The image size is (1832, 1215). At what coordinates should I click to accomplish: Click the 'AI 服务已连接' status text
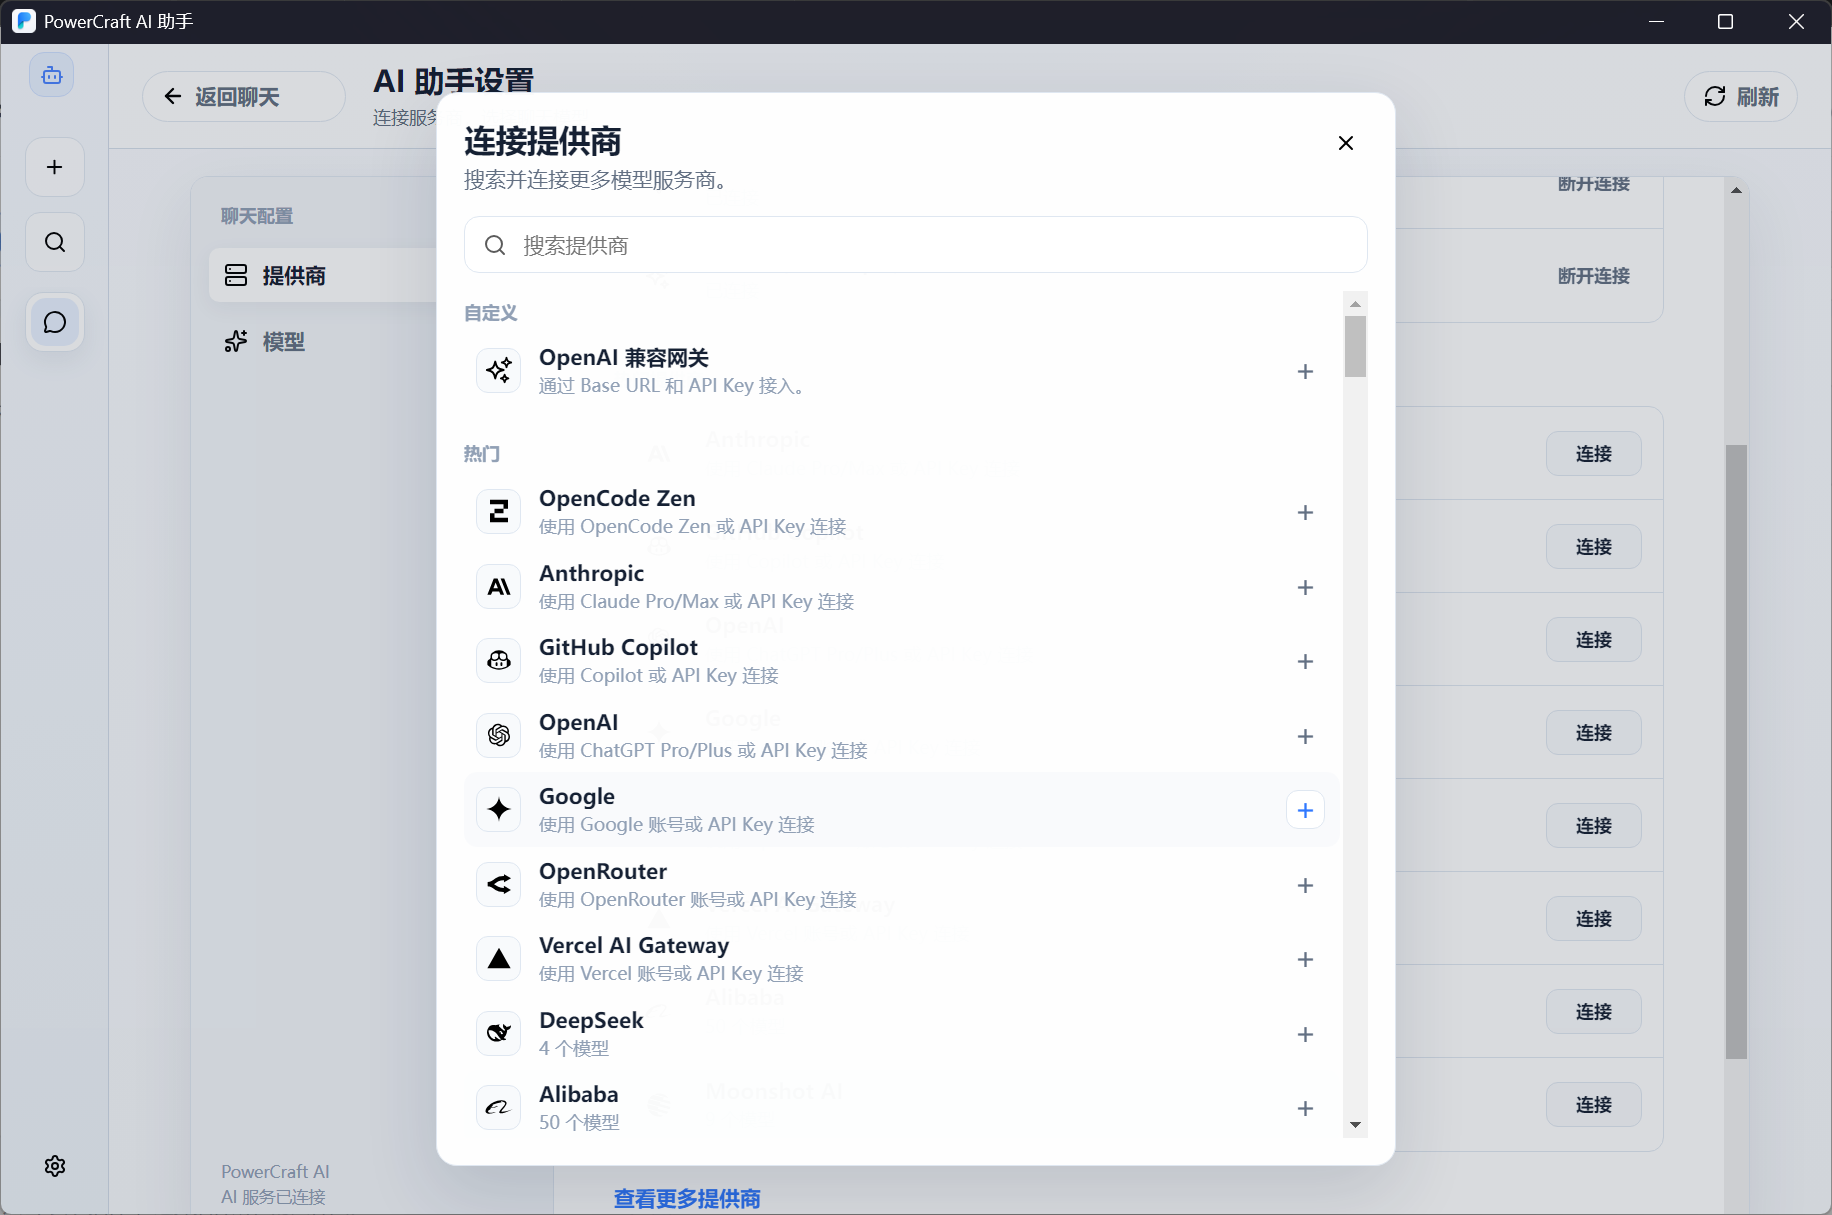click(273, 1197)
